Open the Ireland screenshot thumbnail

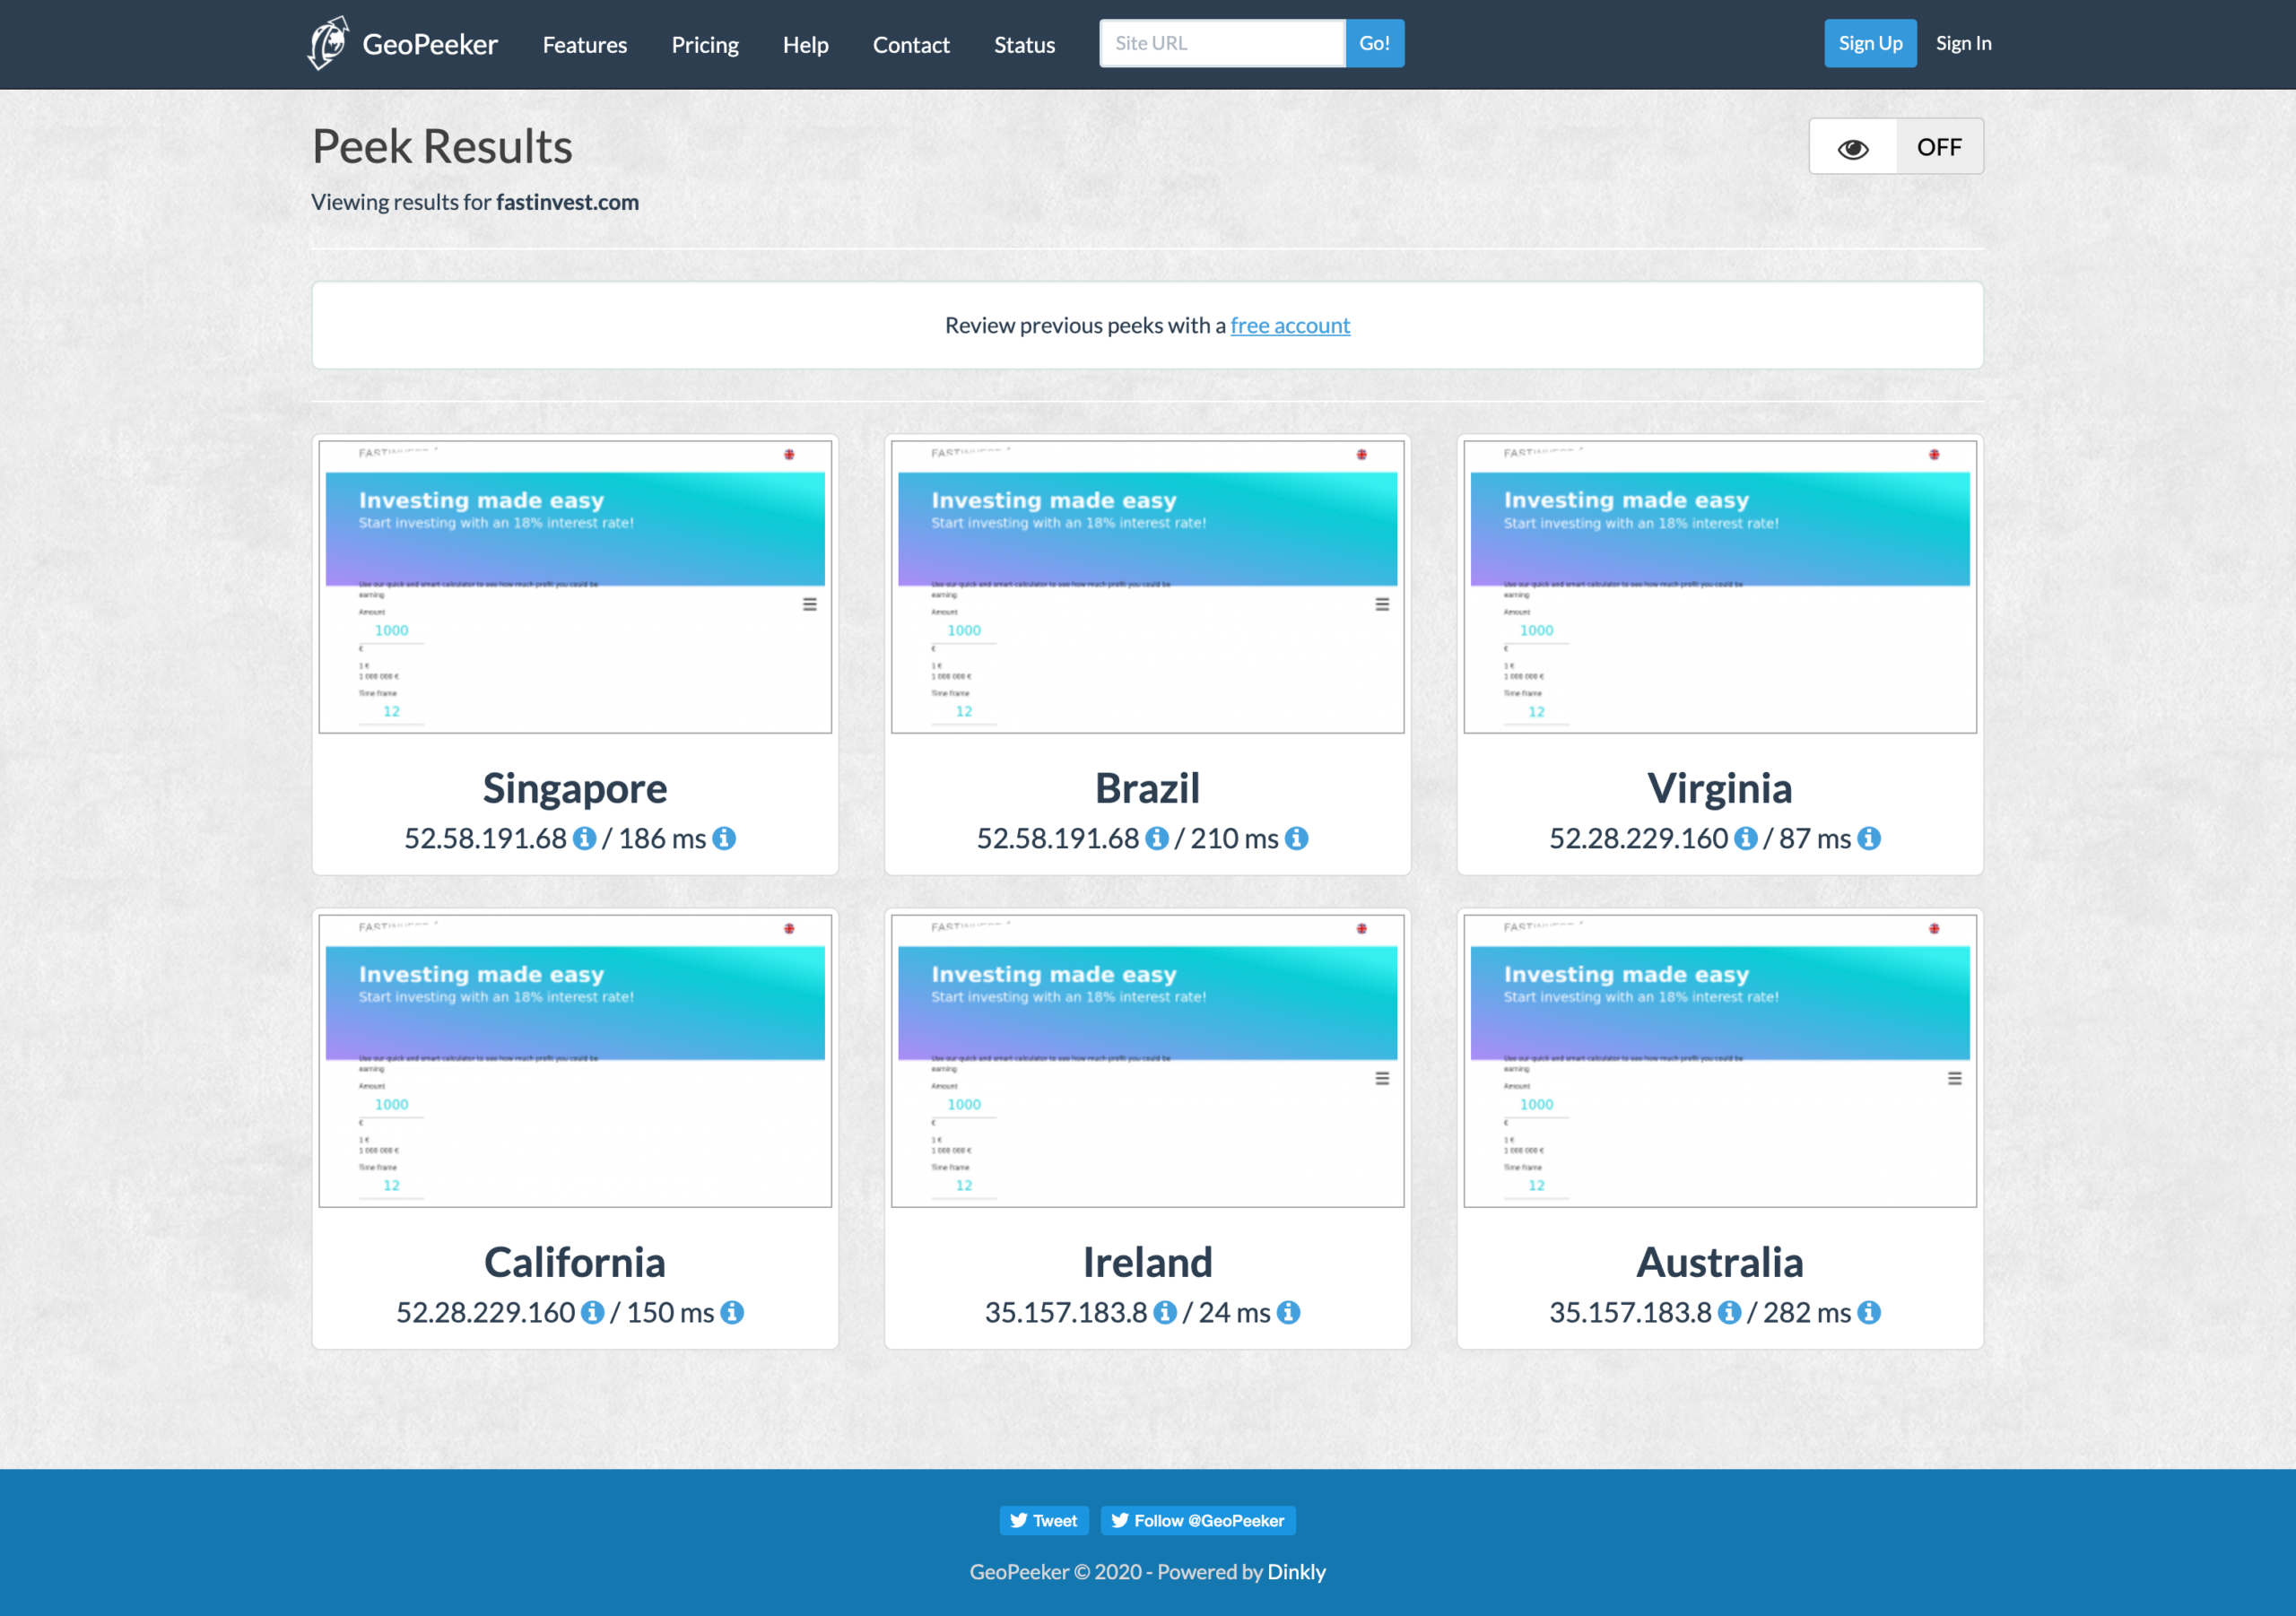pos(1147,1060)
